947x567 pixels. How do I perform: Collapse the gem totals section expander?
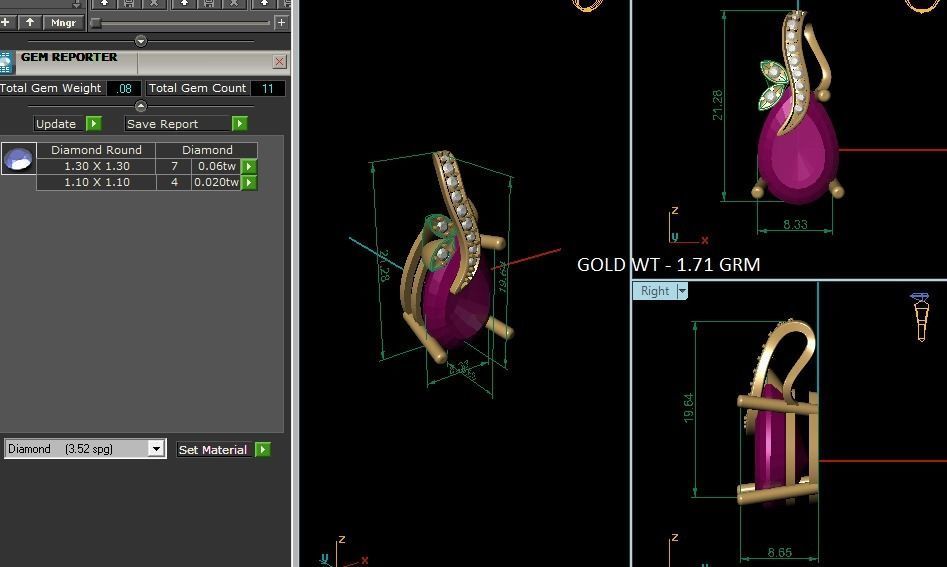pos(141,106)
